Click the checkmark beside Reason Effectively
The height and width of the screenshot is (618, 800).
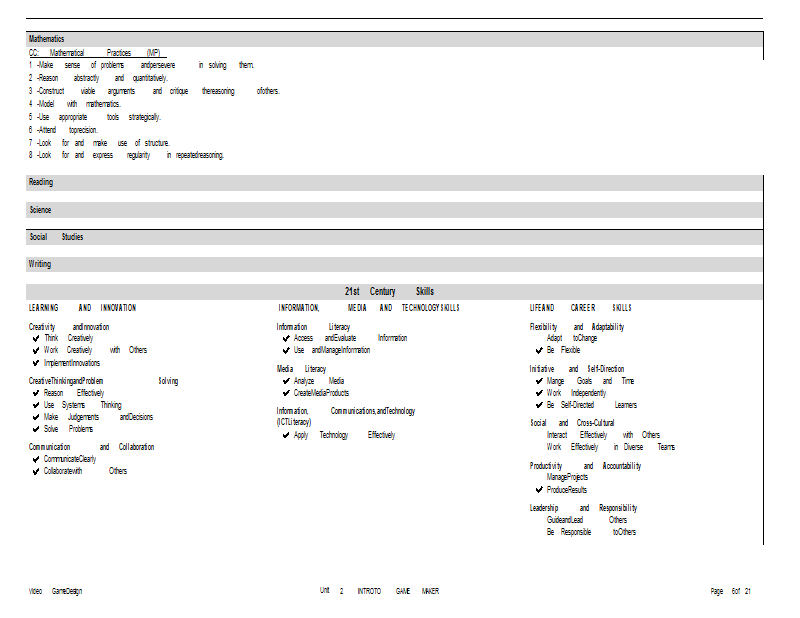coord(36,393)
